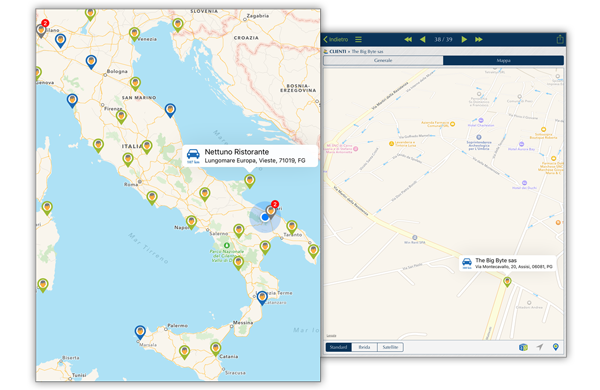Image resolution: width=600 pixels, height=390 pixels.
Task: Switch map to Ibrida mode
Action: pyautogui.click(x=364, y=347)
